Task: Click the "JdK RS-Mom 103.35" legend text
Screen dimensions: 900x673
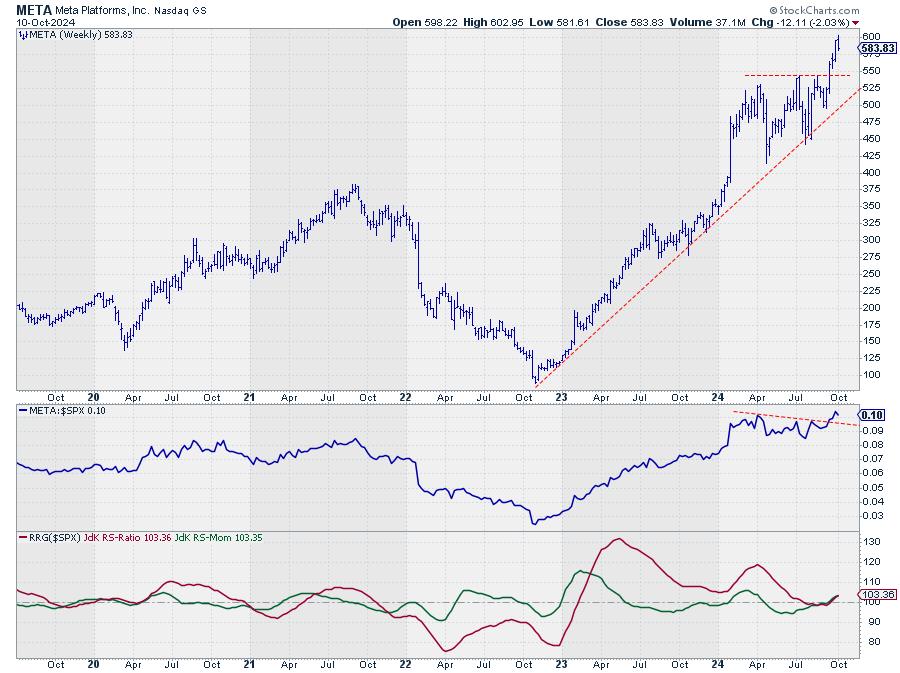Action: (219, 538)
